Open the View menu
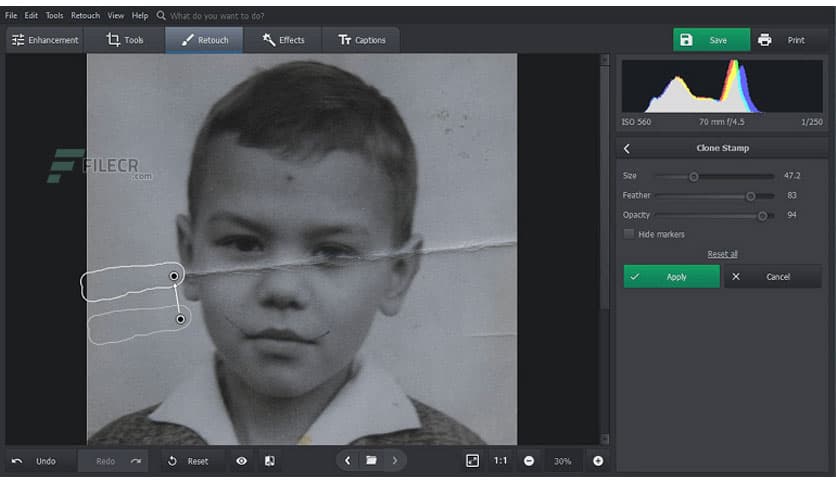This screenshot has height=484, width=836. [x=116, y=15]
